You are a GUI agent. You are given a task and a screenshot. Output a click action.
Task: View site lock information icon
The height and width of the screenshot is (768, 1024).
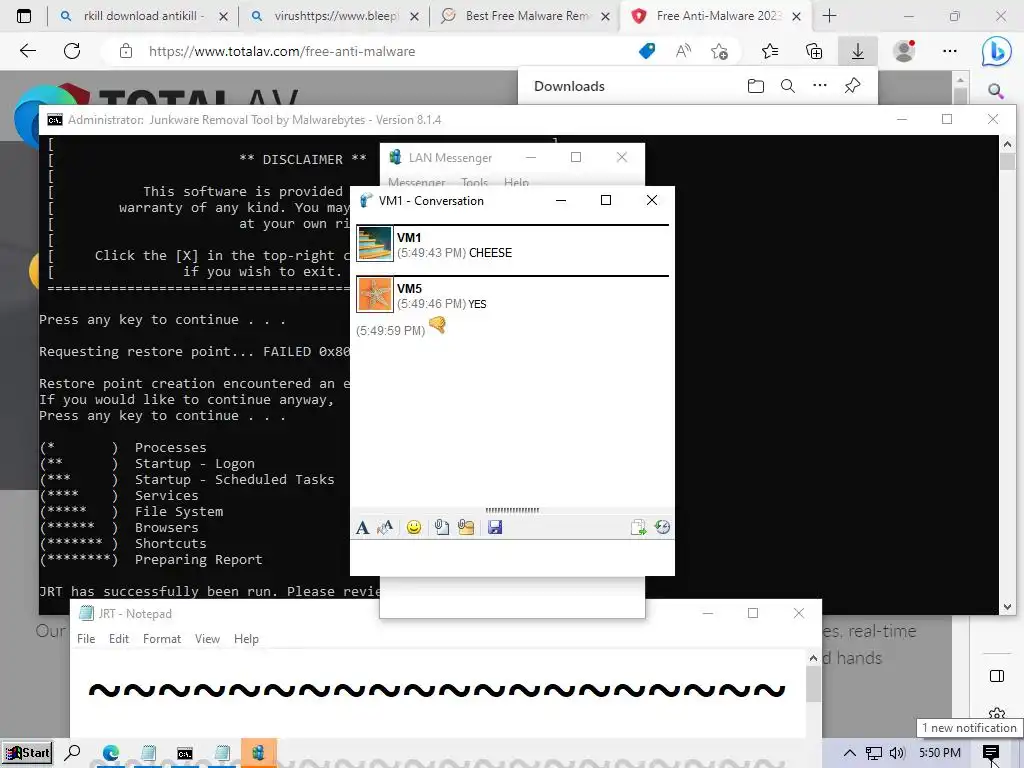(126, 51)
